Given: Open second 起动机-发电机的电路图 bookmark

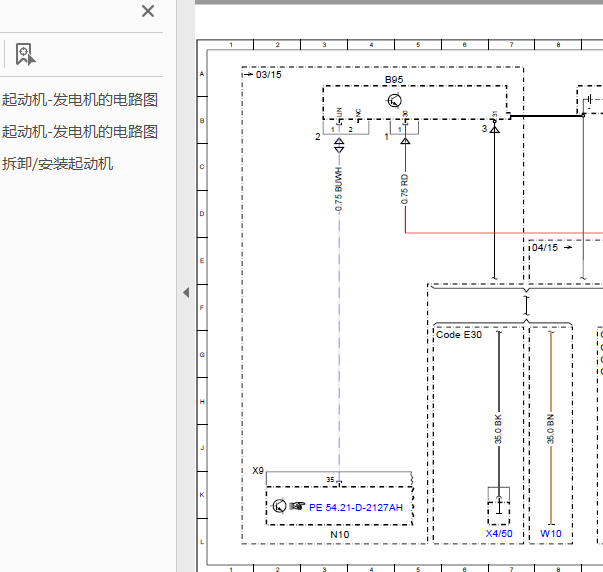Looking at the screenshot, I should [80, 132].
